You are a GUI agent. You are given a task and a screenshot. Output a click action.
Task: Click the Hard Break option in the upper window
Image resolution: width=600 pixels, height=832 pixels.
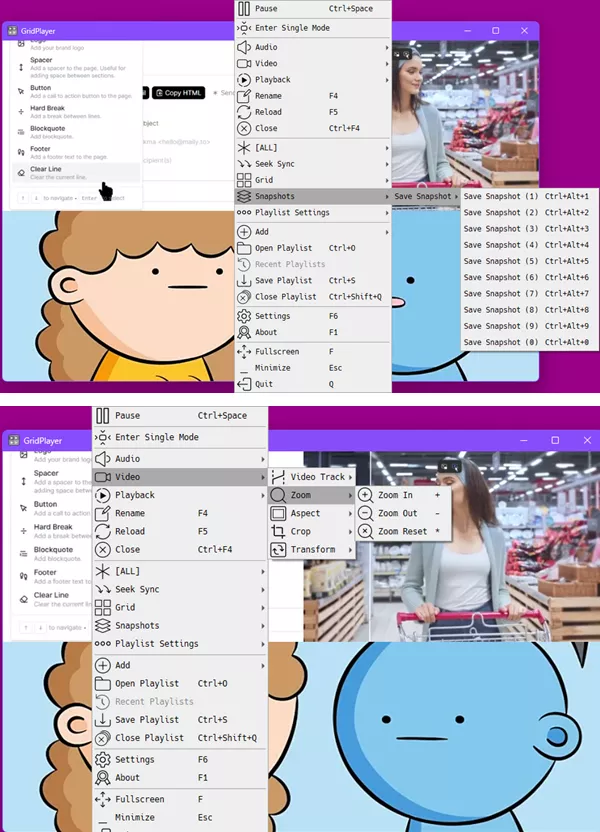click(76, 111)
